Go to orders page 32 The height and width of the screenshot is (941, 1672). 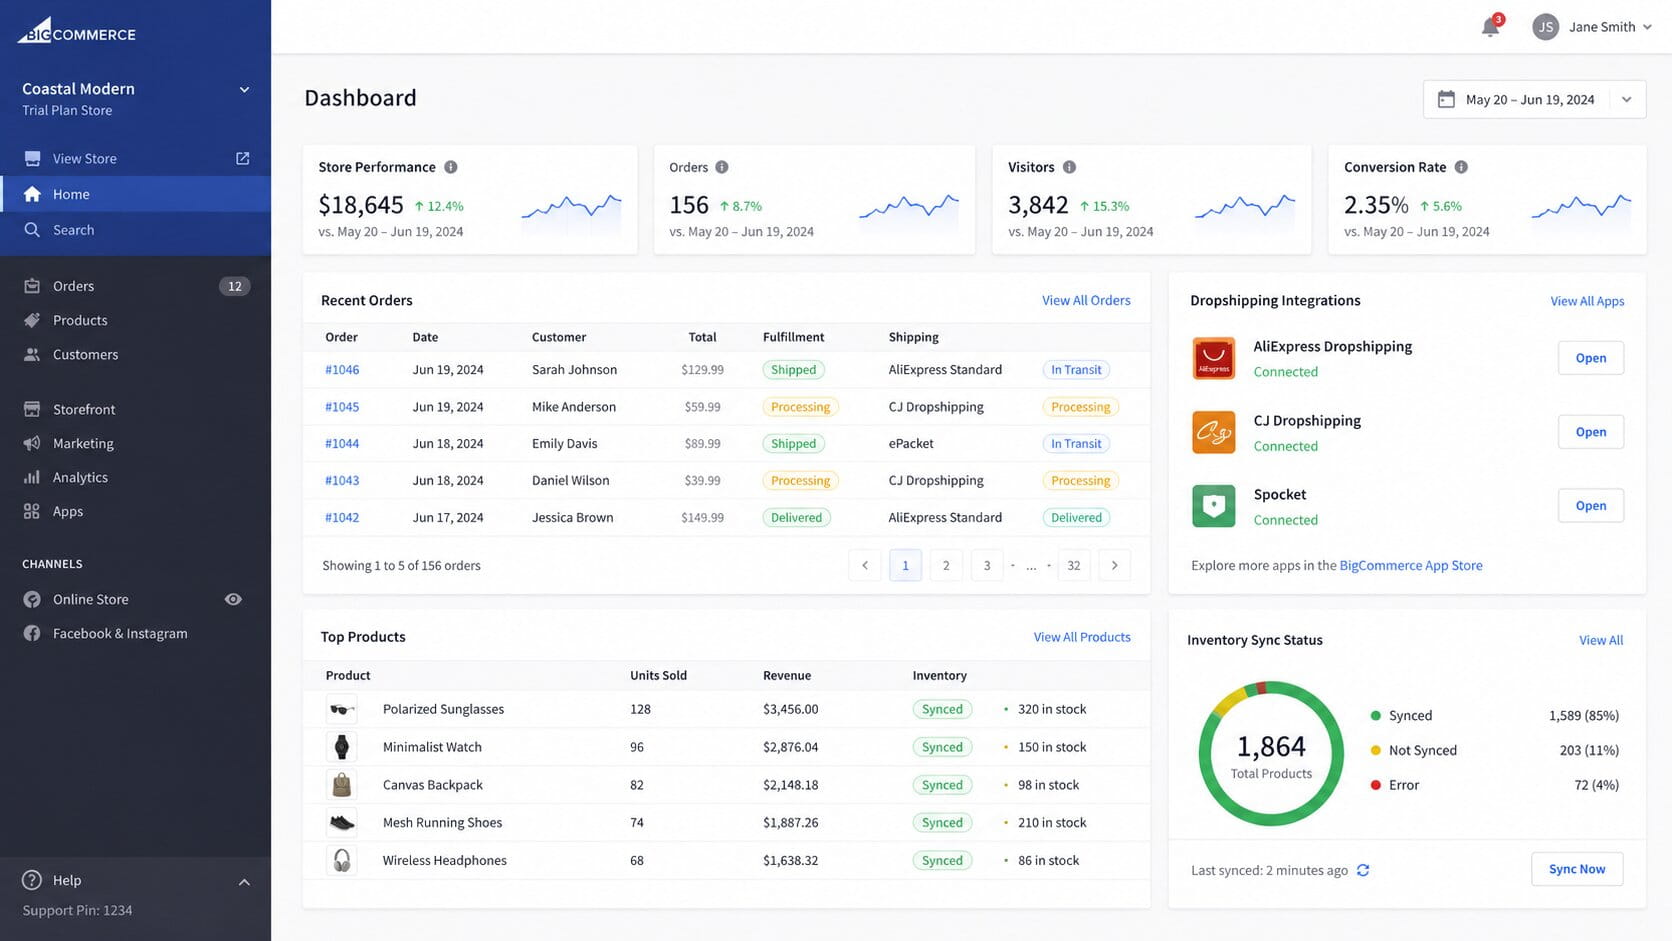pos(1073,565)
